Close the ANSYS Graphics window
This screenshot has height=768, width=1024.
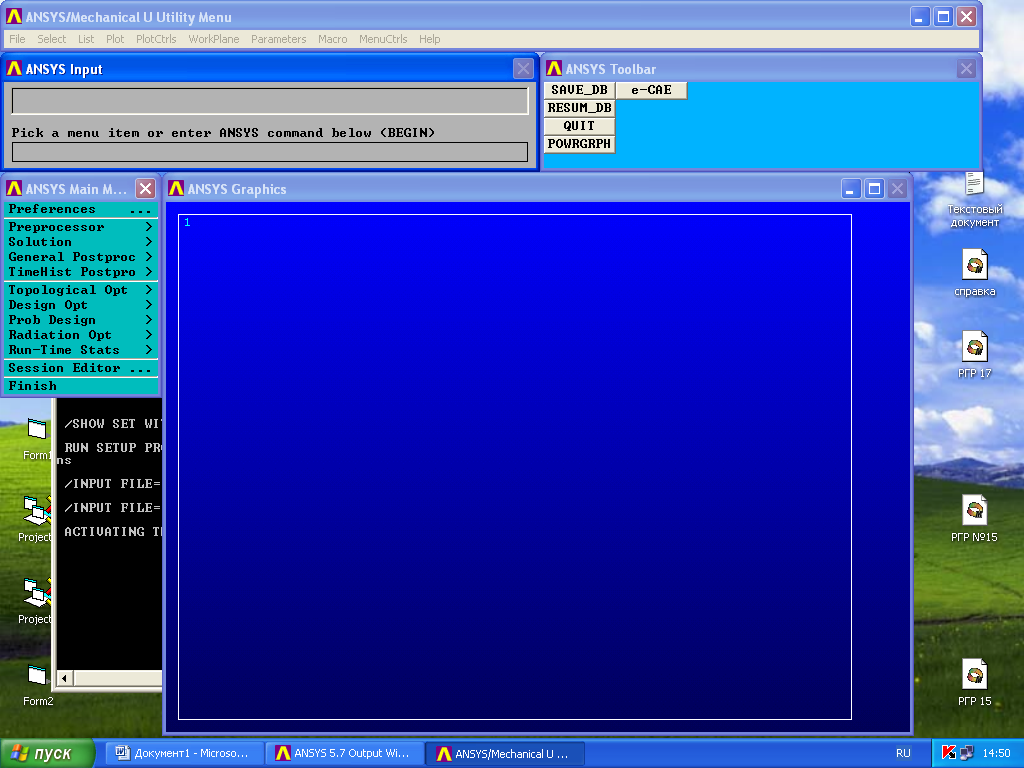coord(898,189)
